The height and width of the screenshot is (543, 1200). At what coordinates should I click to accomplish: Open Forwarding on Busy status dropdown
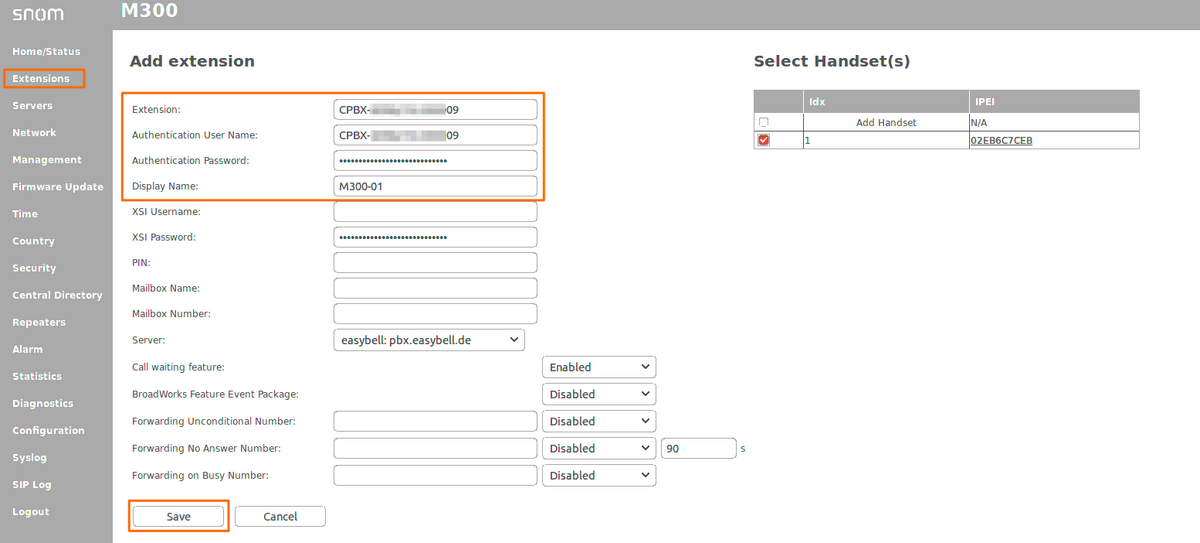[x=598, y=476]
